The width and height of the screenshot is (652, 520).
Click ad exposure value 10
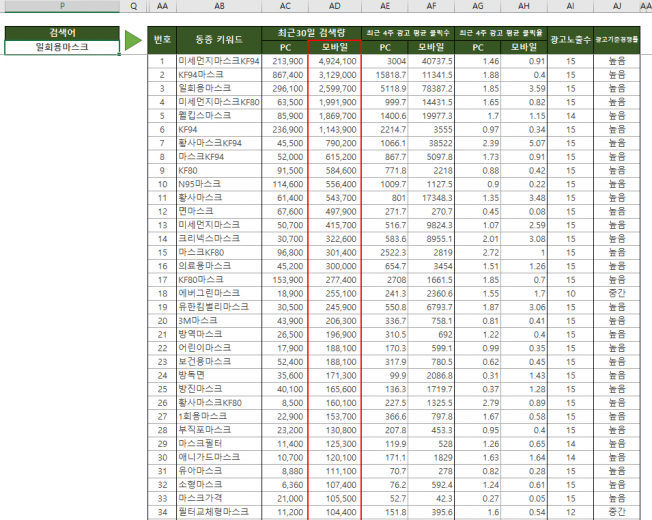click(x=570, y=293)
